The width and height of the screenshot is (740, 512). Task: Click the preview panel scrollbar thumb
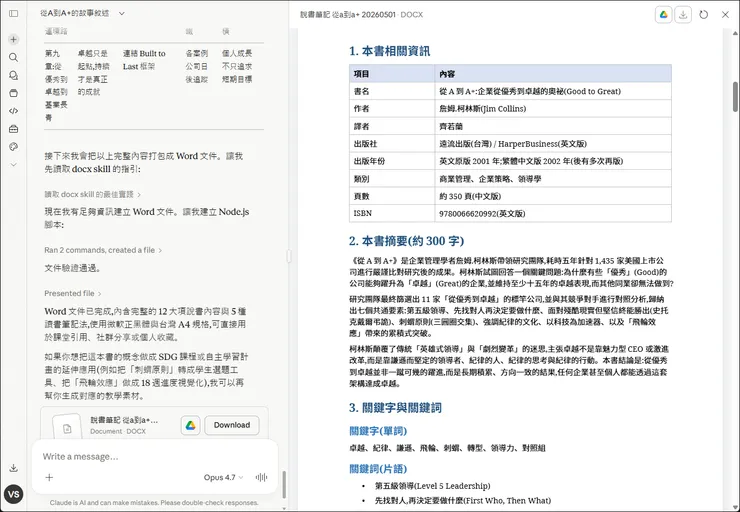click(x=735, y=97)
